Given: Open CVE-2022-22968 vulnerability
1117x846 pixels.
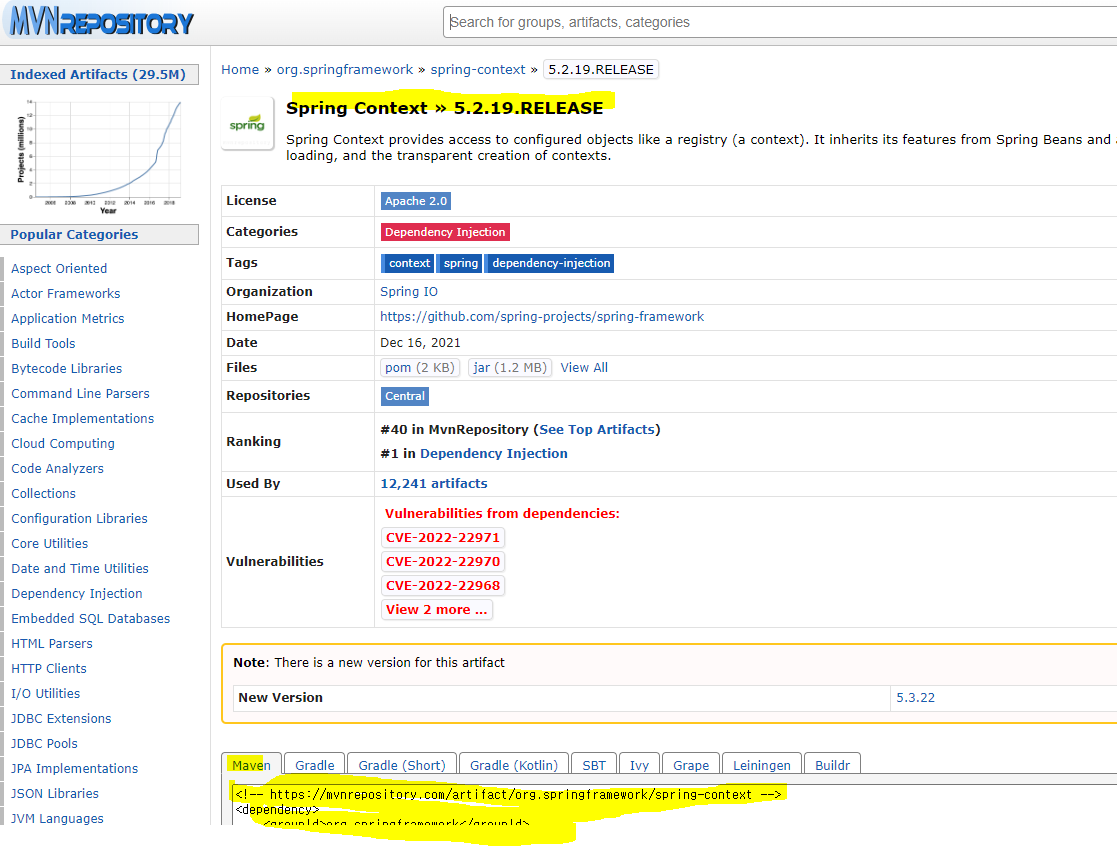Looking at the screenshot, I should [443, 585].
